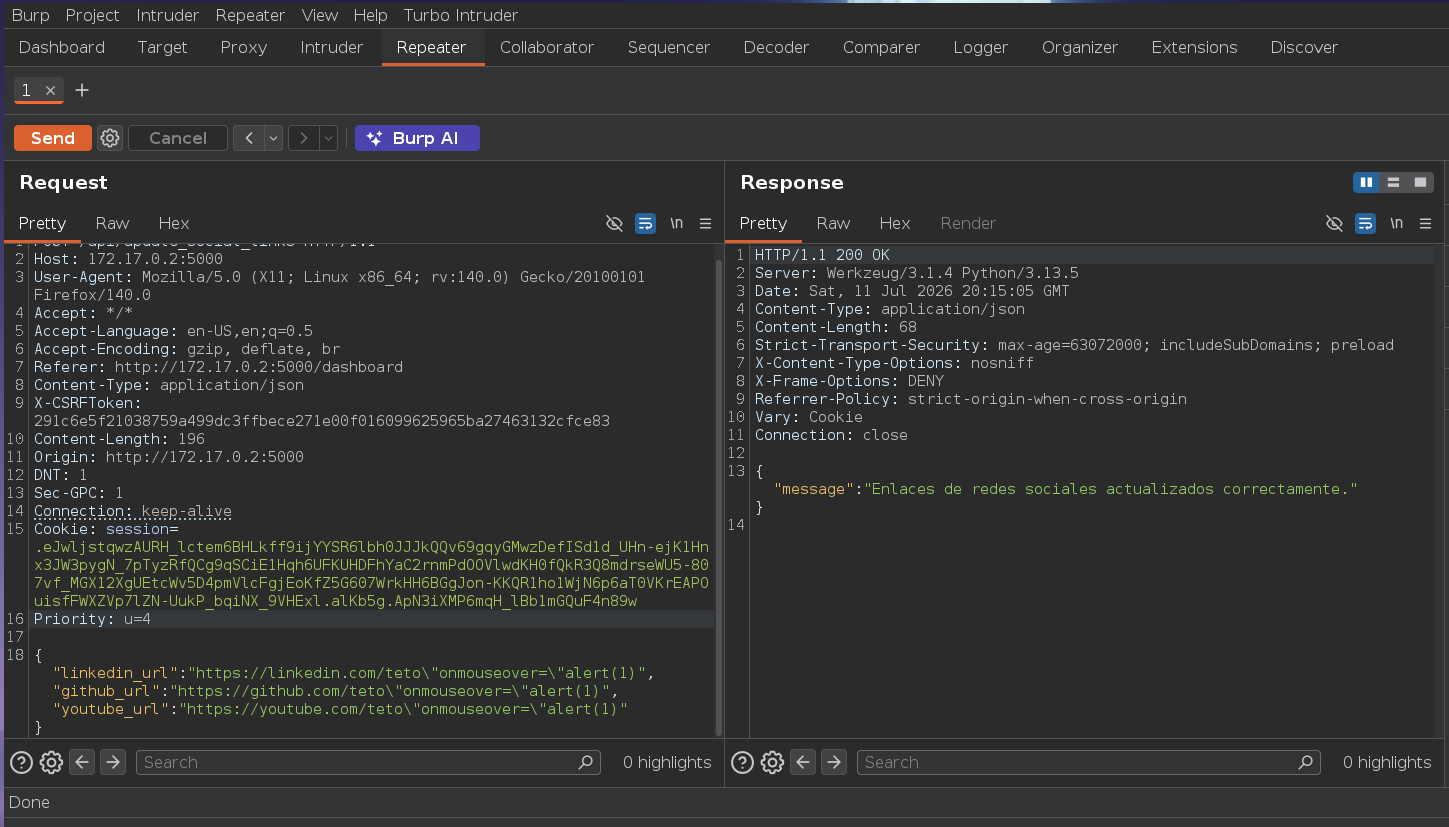
Task: Go back to previous request in history
Action: pyautogui.click(x=248, y=138)
